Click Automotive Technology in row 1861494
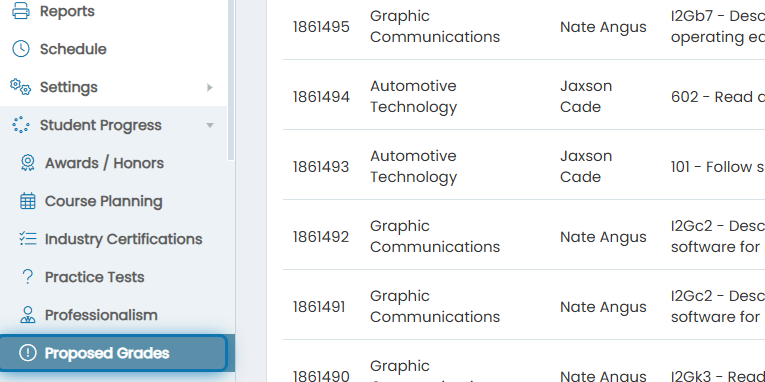Screen dimensions: 765x382 [x=413, y=97]
